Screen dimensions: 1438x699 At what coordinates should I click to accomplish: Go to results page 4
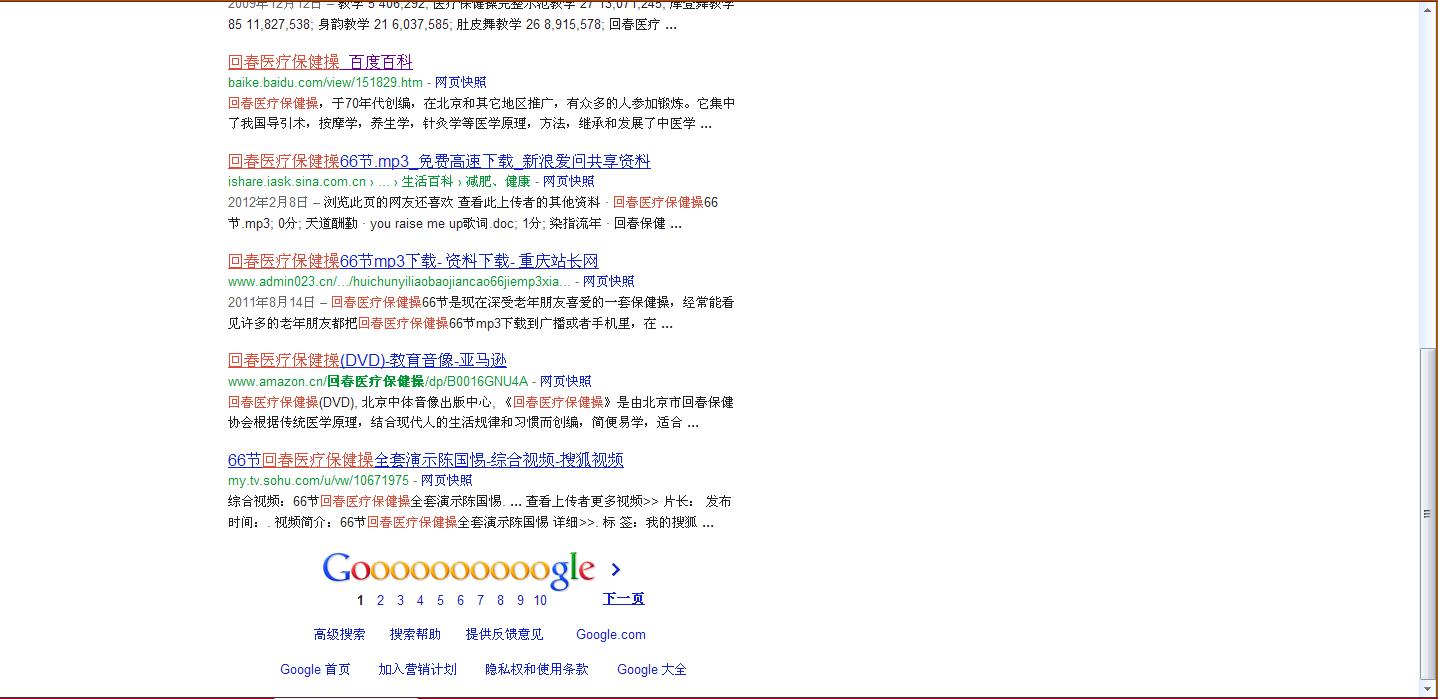tap(420, 600)
